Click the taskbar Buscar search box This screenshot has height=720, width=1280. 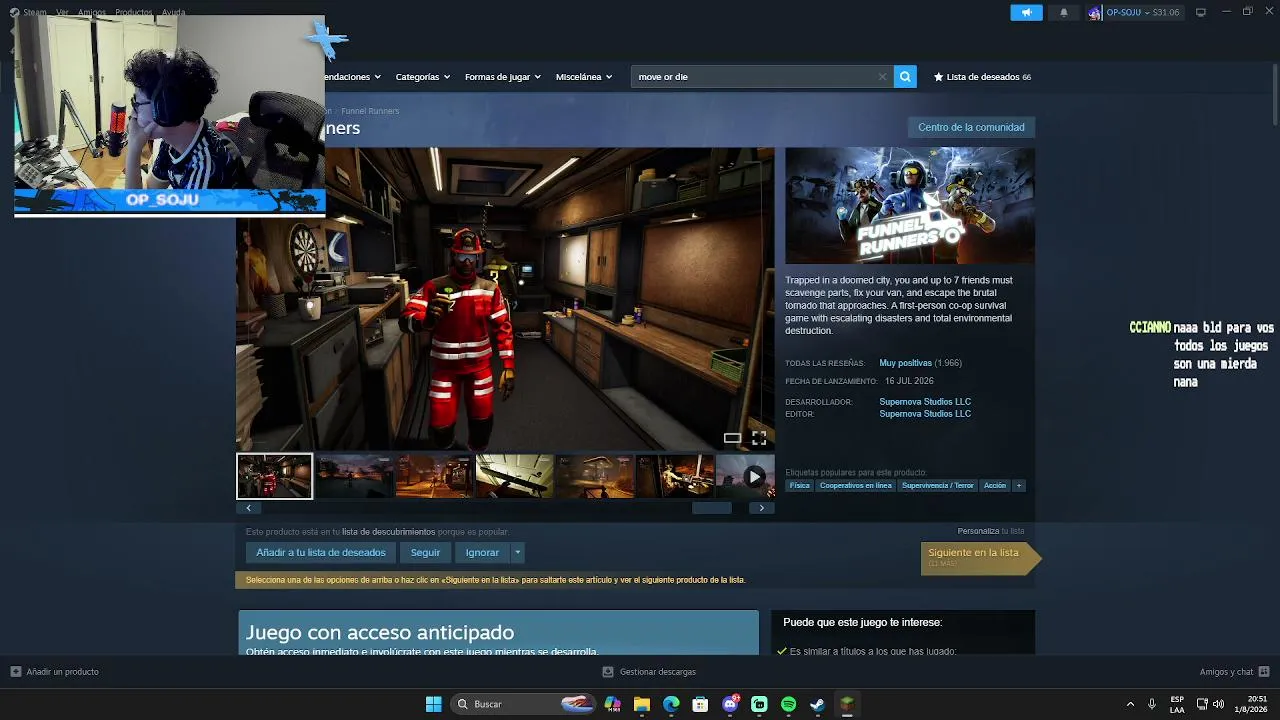524,704
